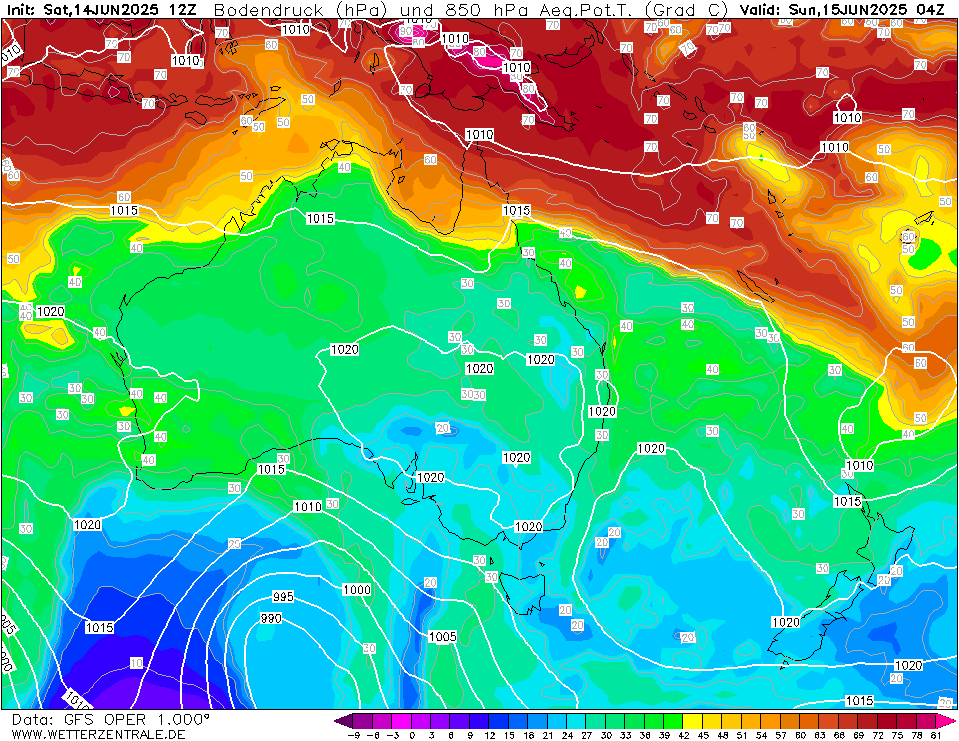
Task: Click the dark purple left arrow of color scale
Action: pyautogui.click(x=344, y=721)
